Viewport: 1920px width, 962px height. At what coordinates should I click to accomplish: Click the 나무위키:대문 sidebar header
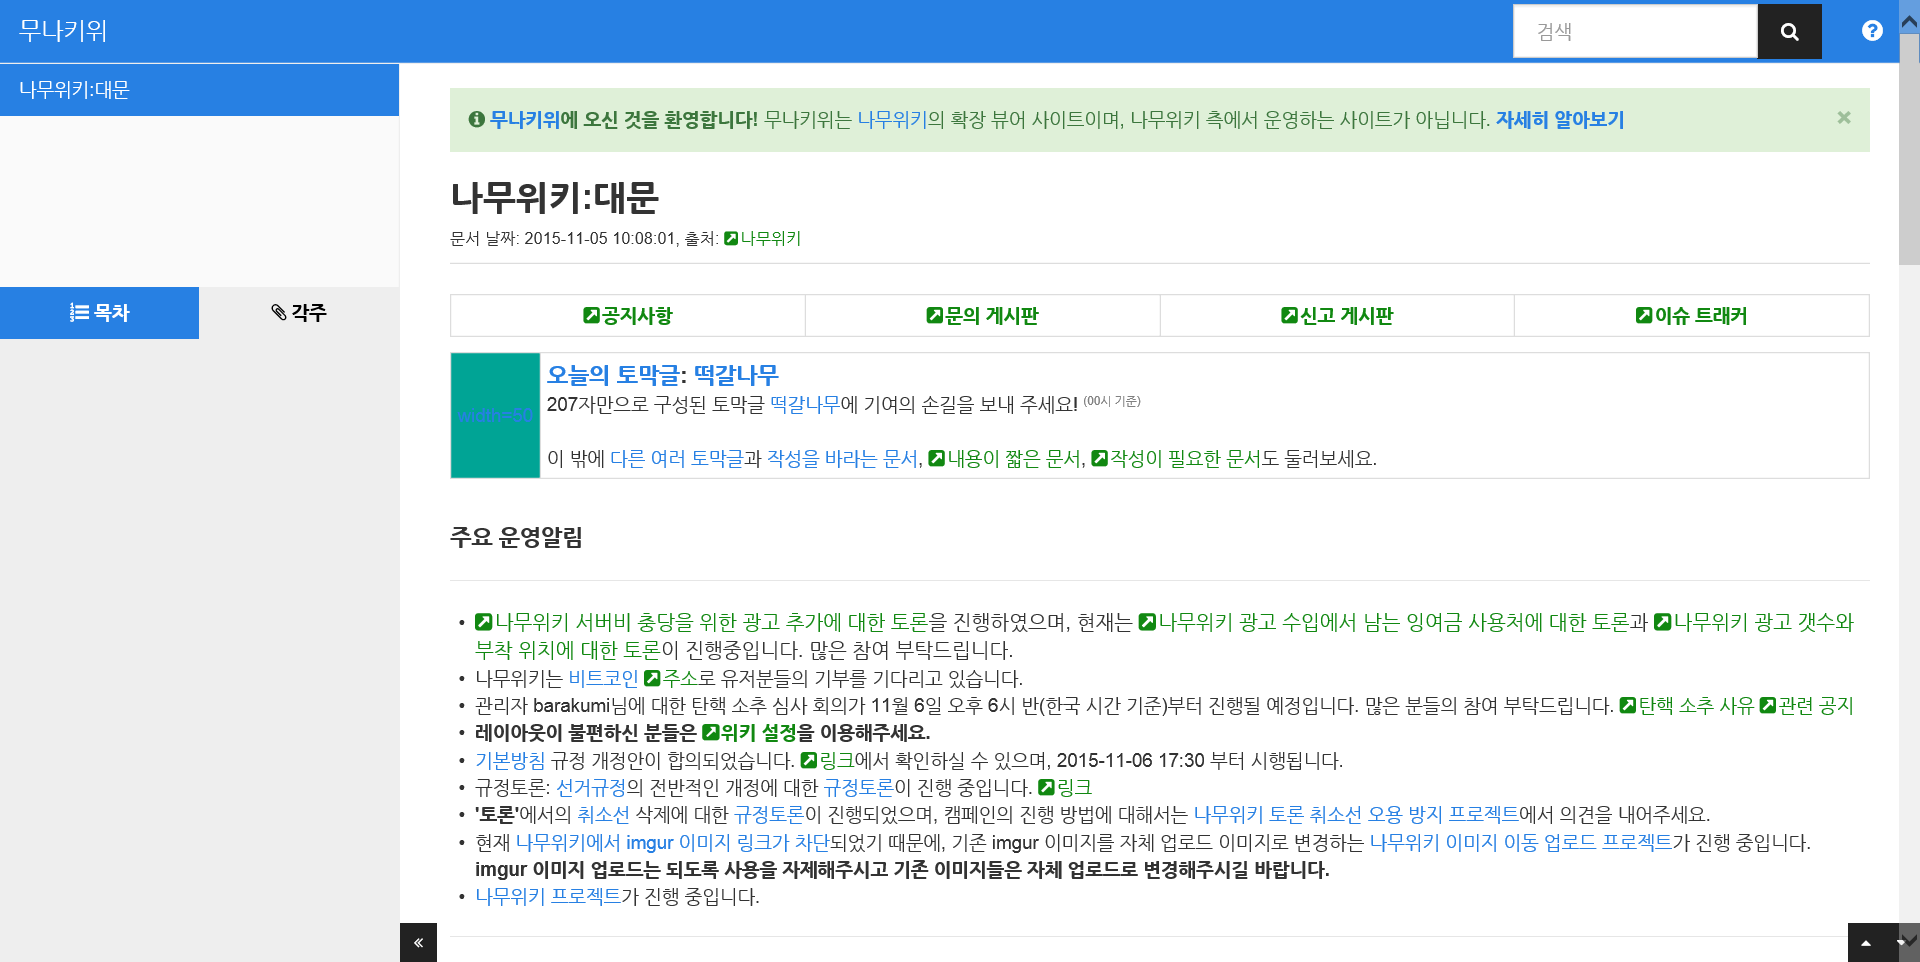click(199, 90)
